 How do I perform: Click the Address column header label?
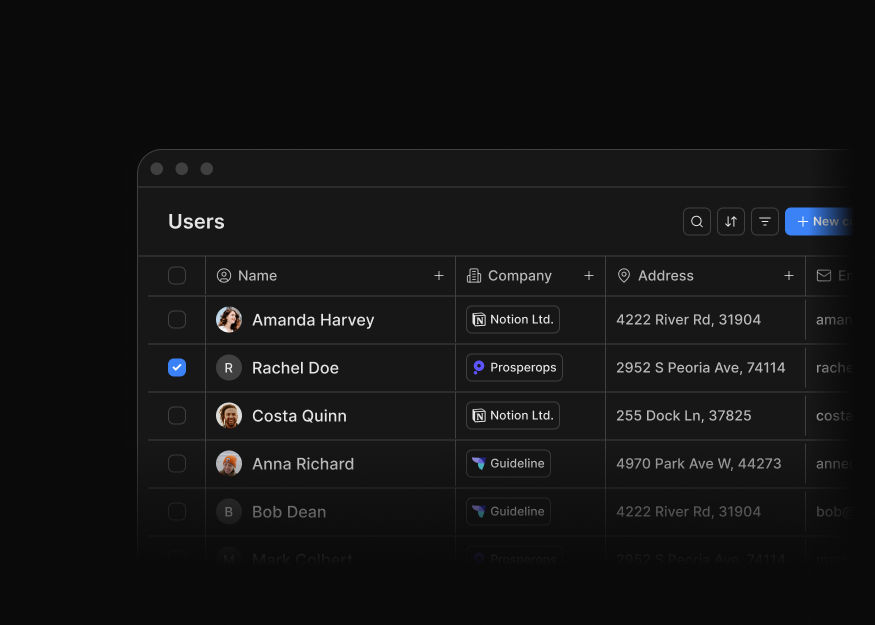pos(666,276)
